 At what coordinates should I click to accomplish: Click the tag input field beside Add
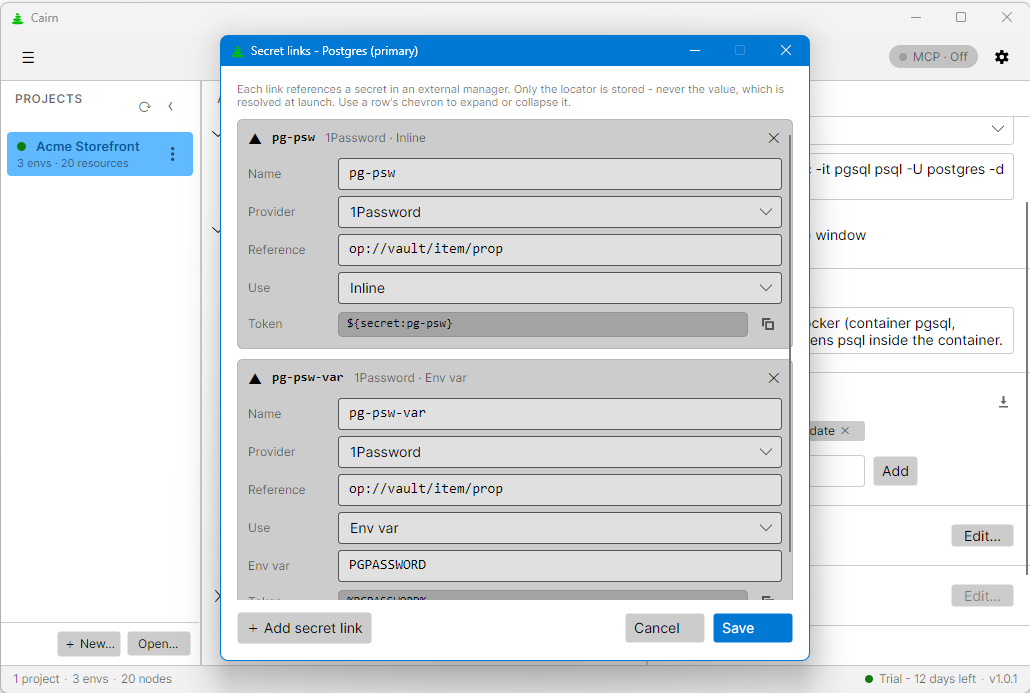pyautogui.click(x=837, y=471)
